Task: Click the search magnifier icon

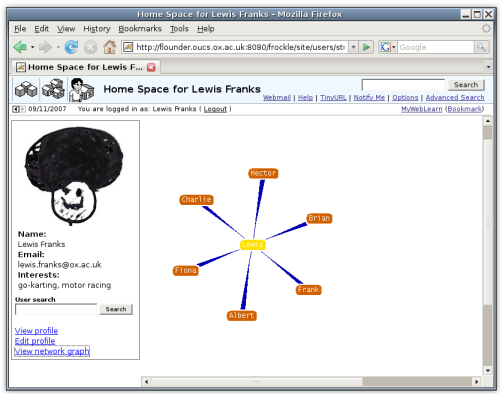Action: click(x=481, y=47)
